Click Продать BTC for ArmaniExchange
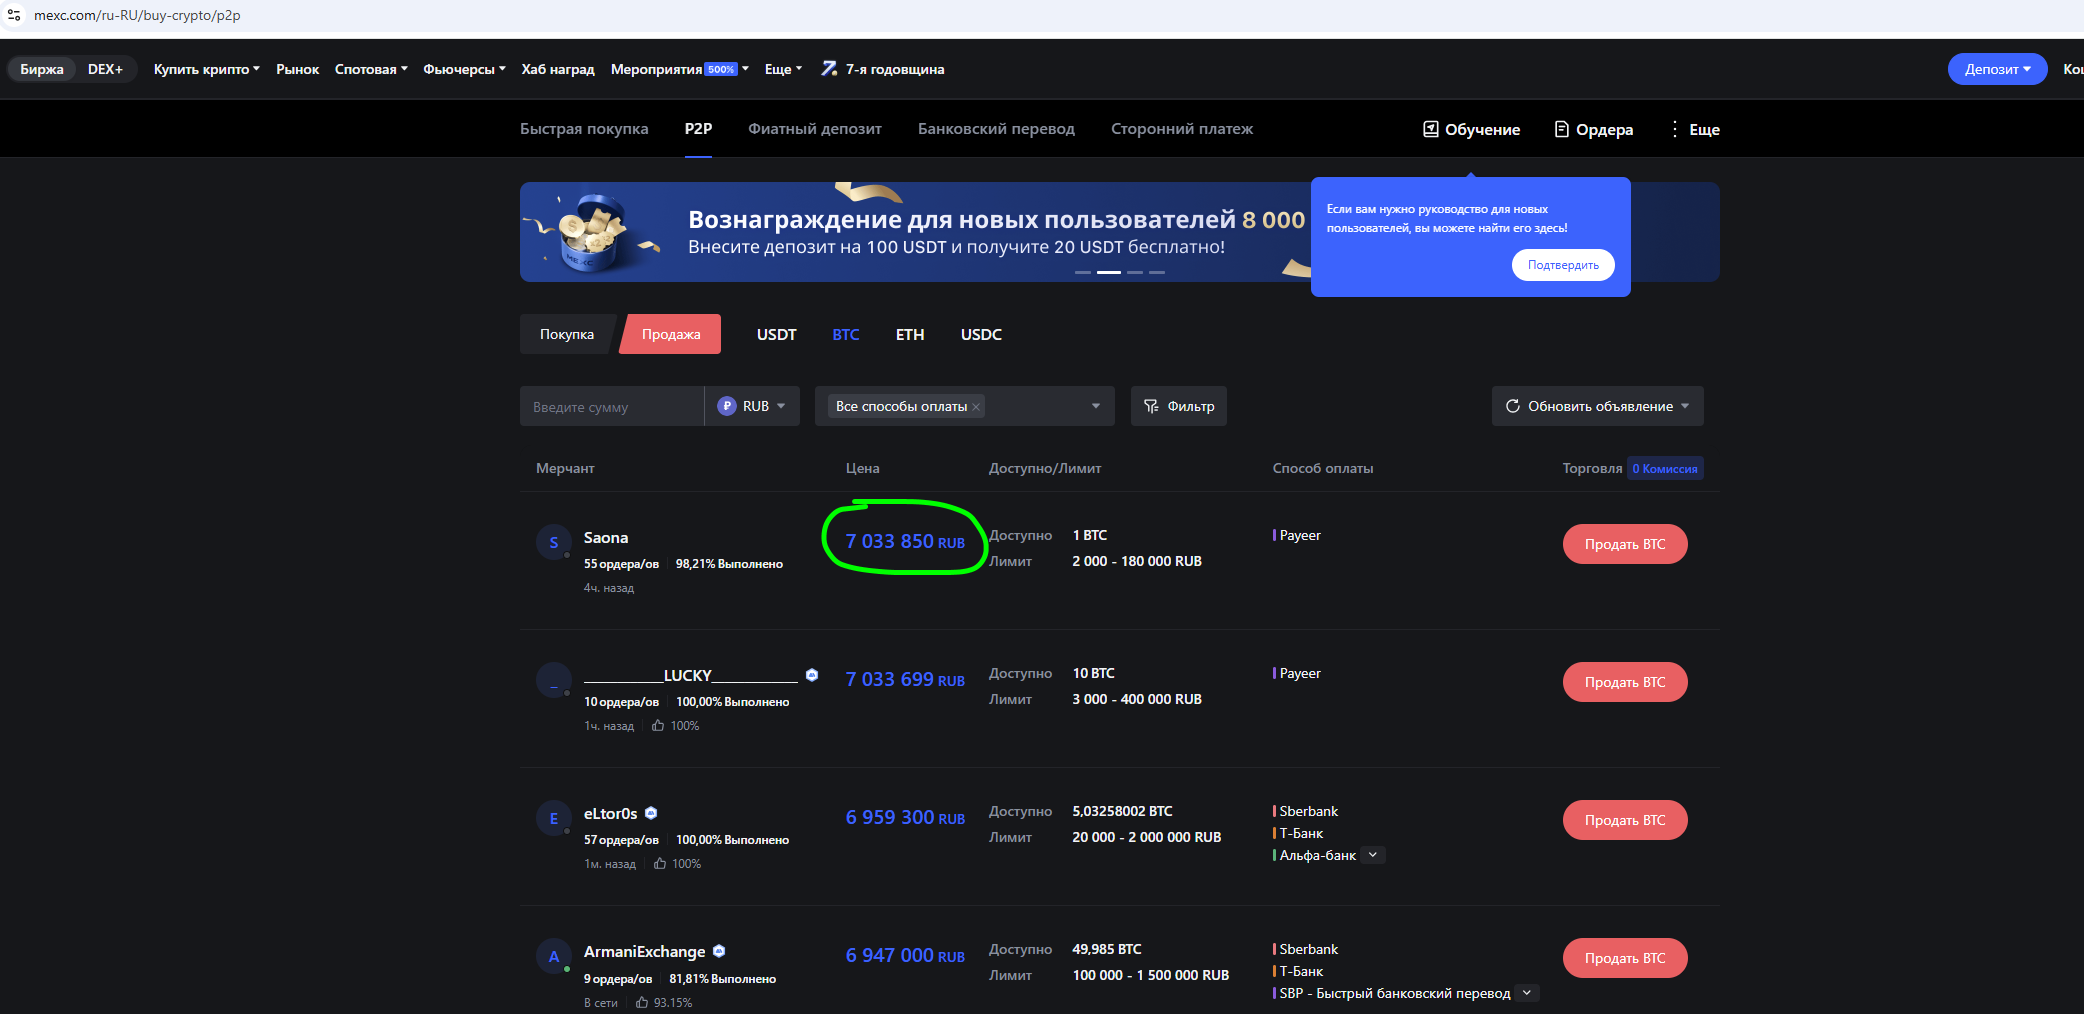This screenshot has width=2084, height=1014. point(1625,958)
